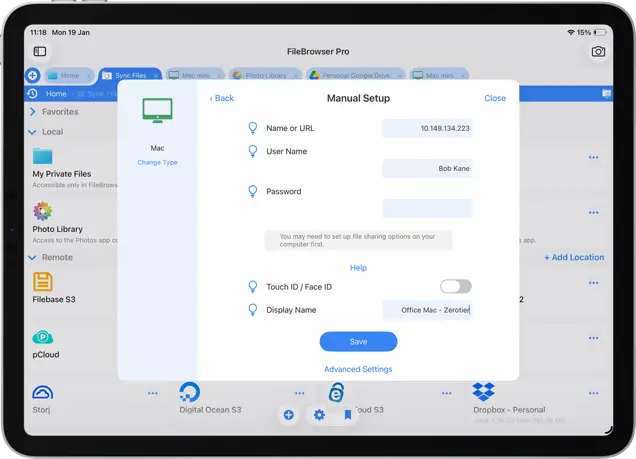Switch to the Photo Library tab
This screenshot has height=459, width=636.
pos(263,75)
